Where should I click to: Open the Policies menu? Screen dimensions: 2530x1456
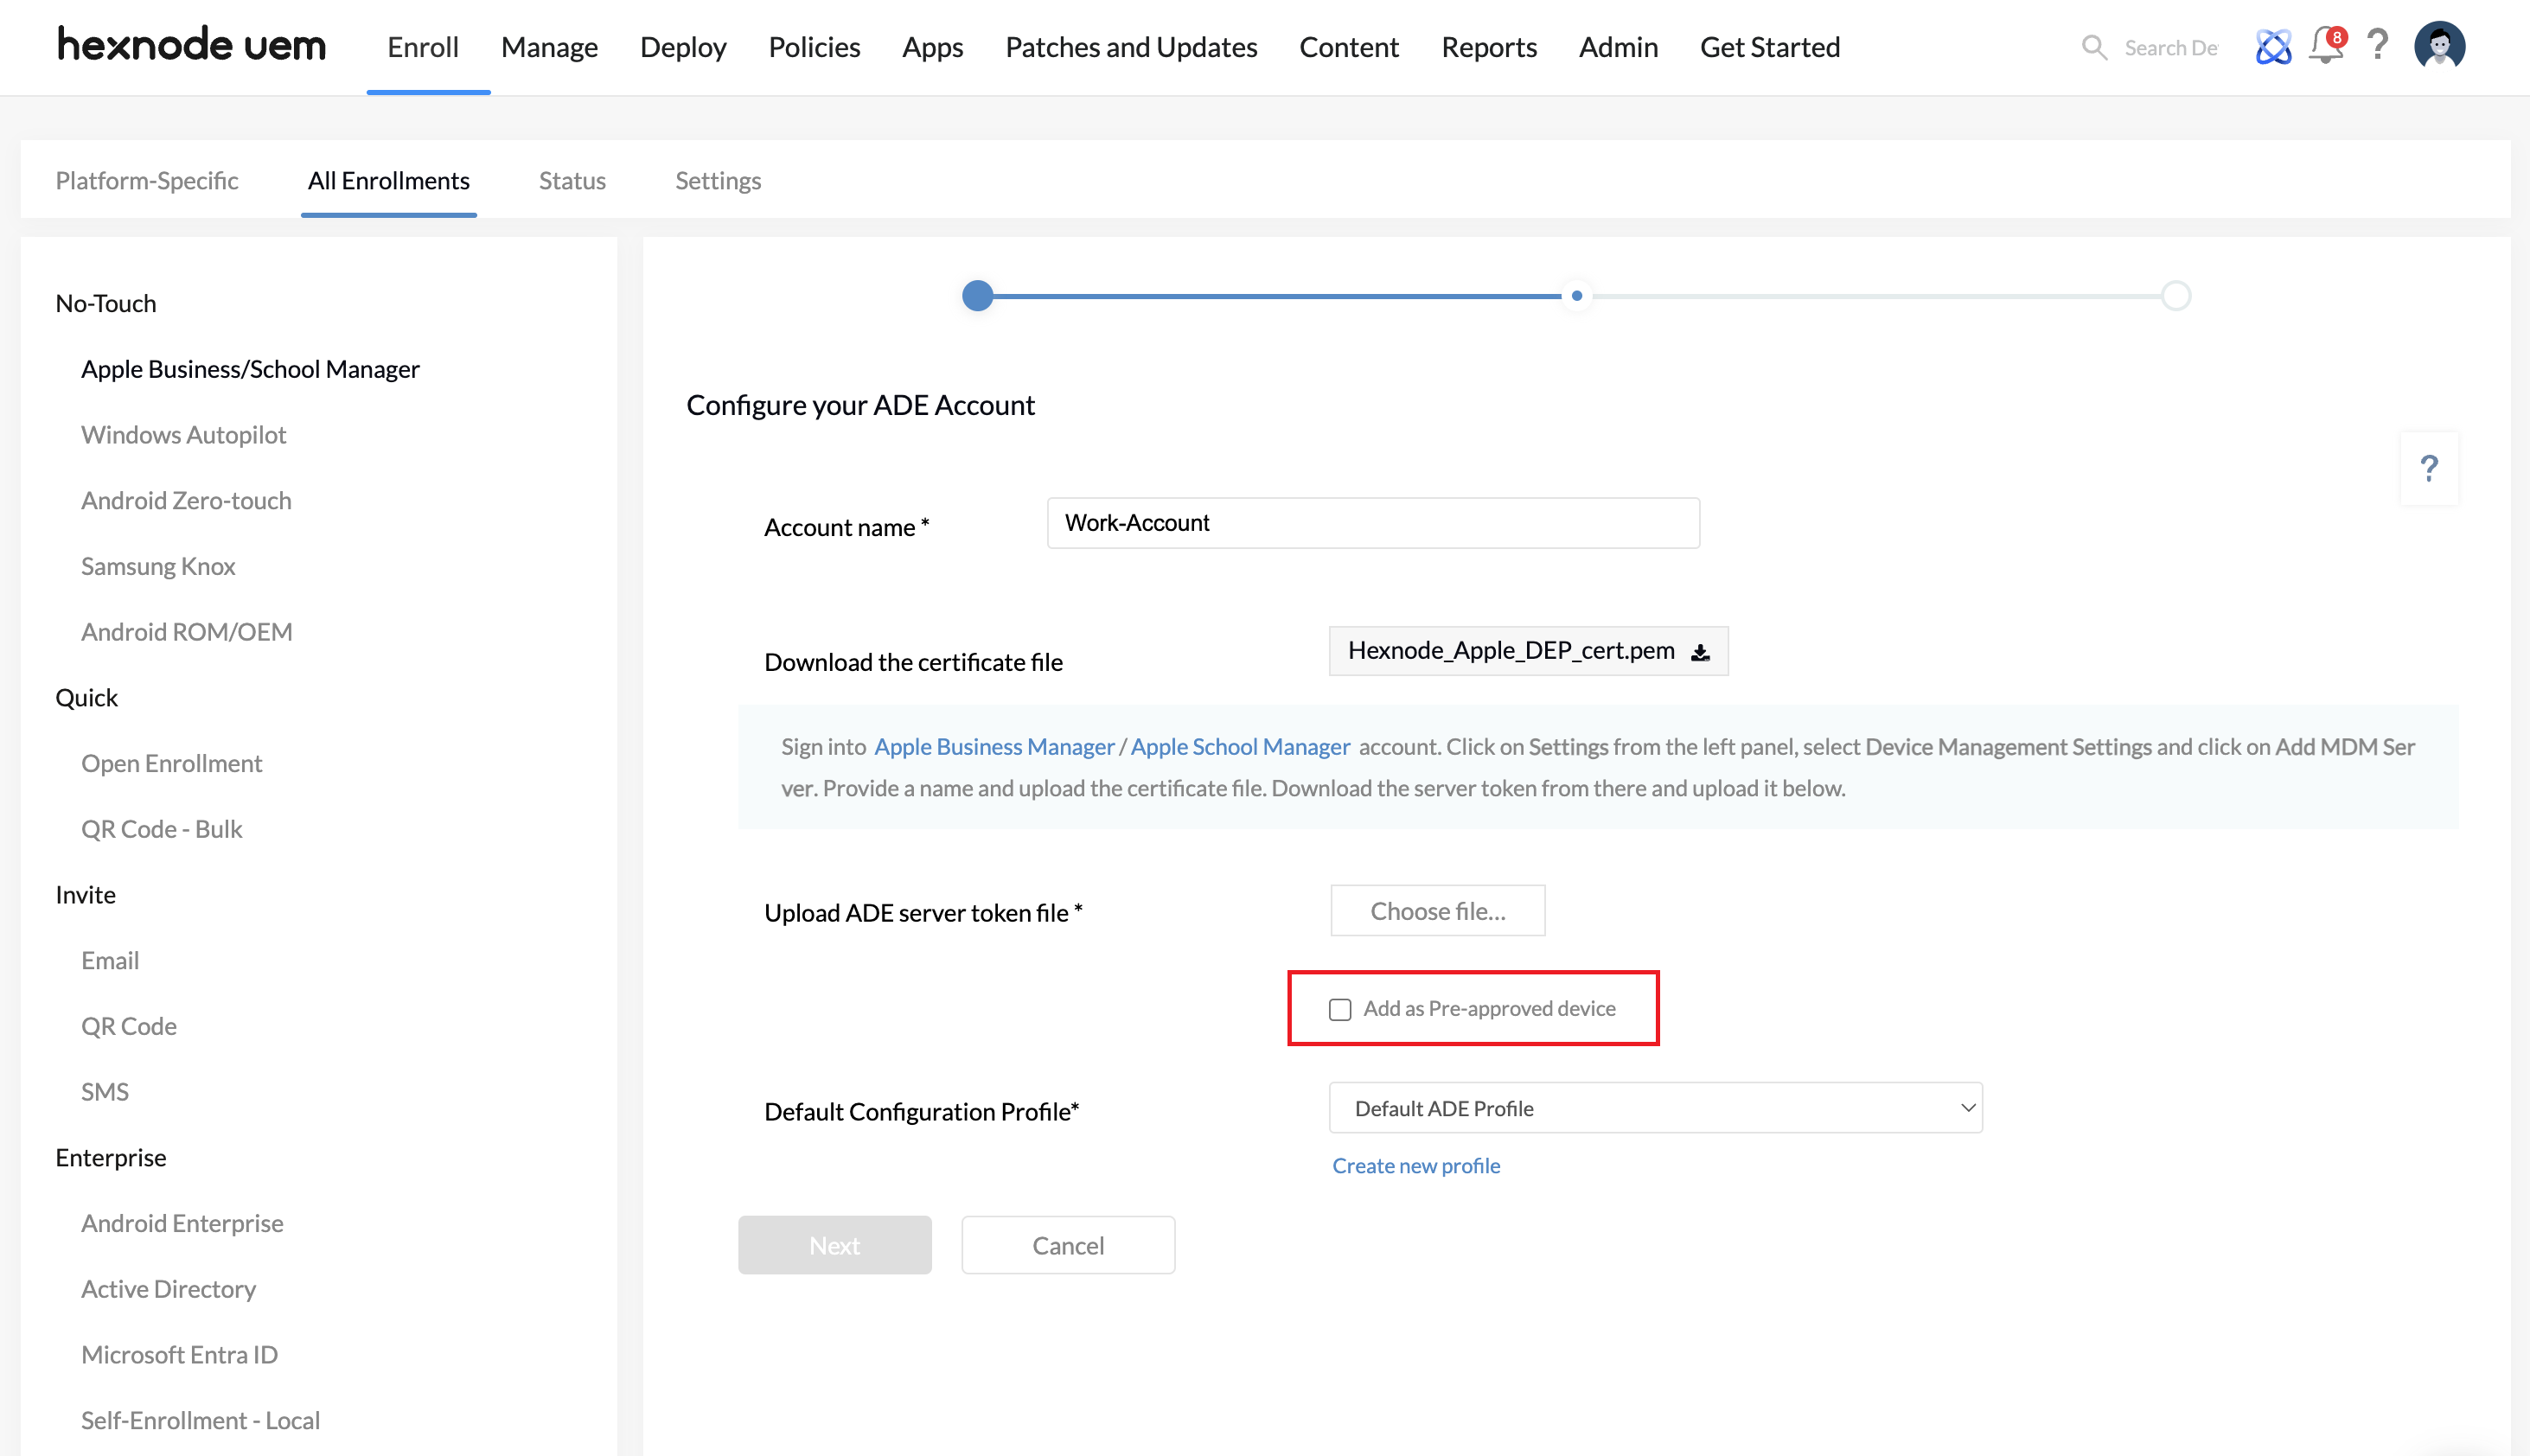pyautogui.click(x=814, y=47)
